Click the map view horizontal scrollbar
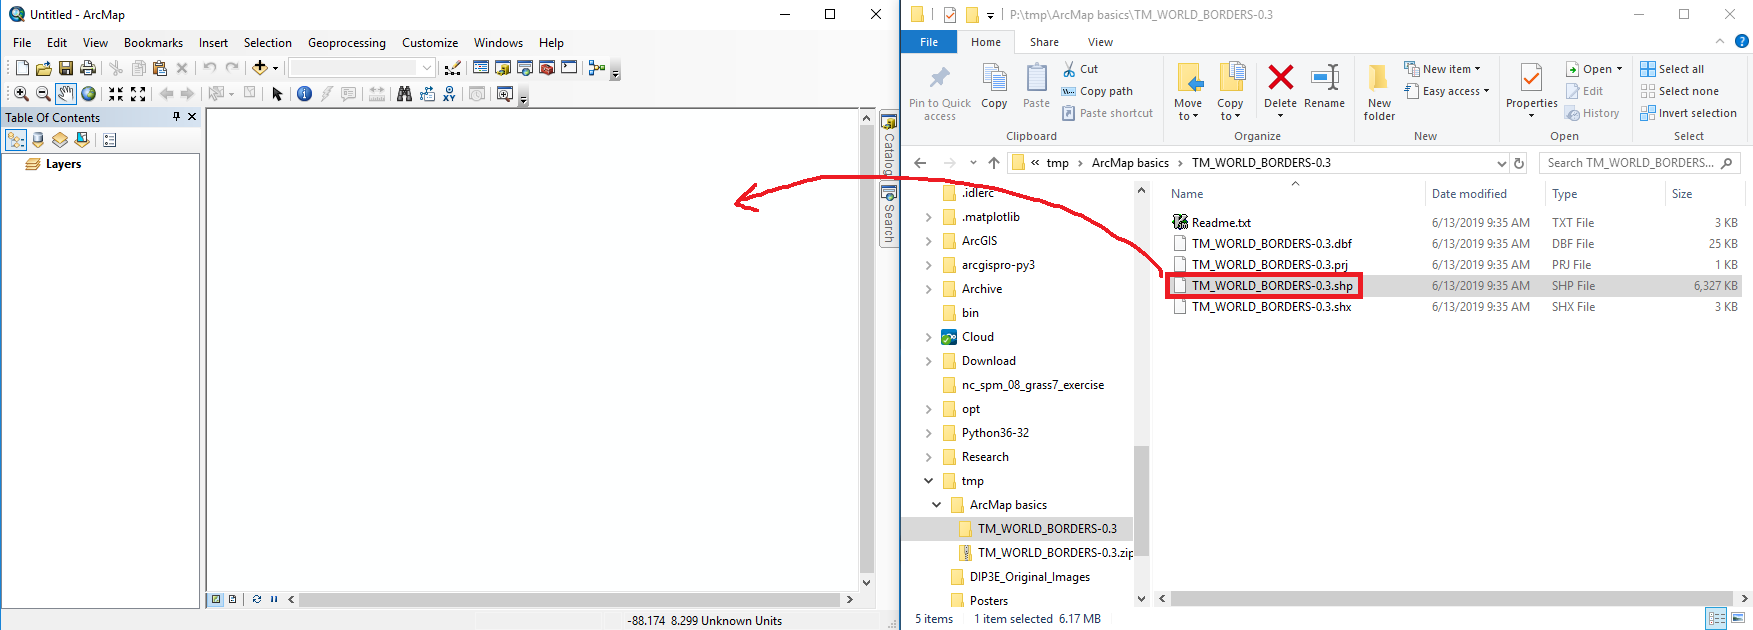Viewport: 1753px width, 630px height. pyautogui.click(x=570, y=600)
